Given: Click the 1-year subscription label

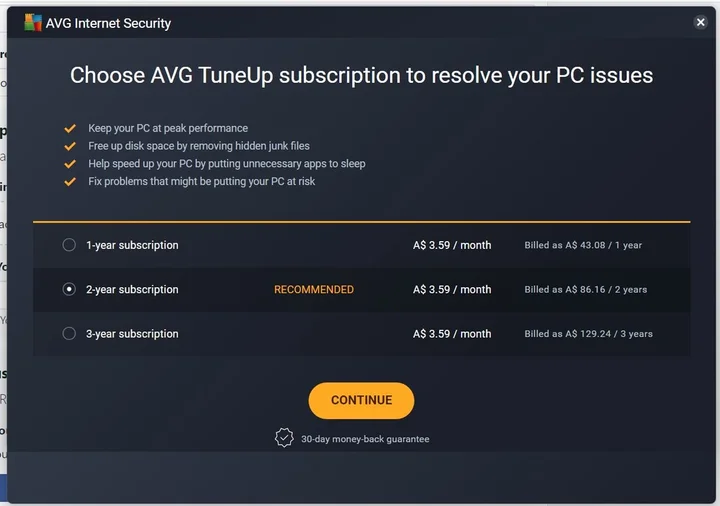Looking at the screenshot, I should click(x=132, y=245).
